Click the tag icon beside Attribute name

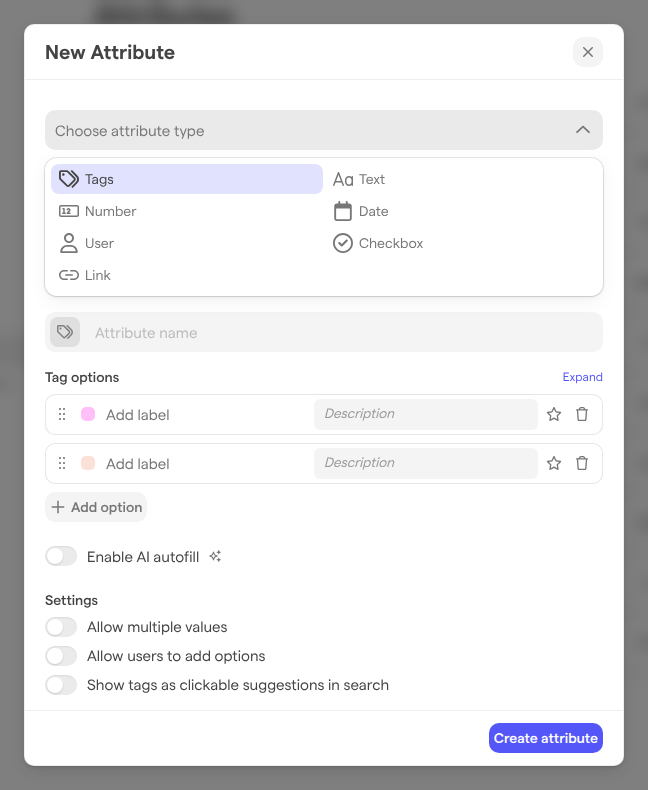point(65,332)
